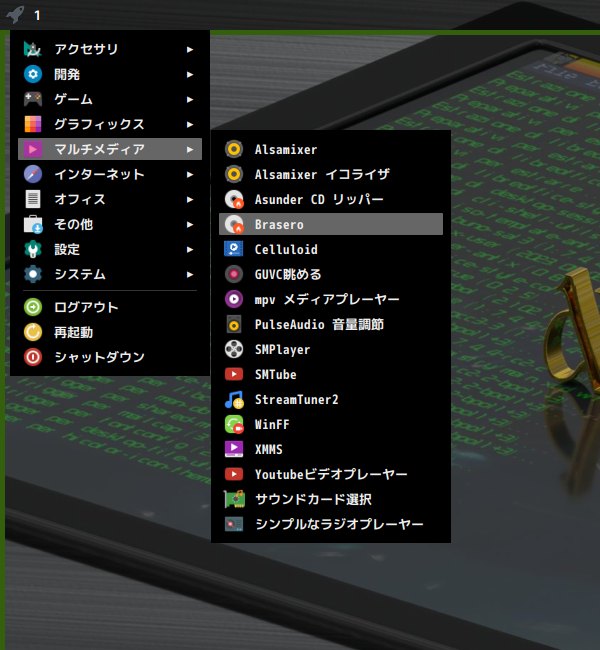Click the mpv メディアプレーヤー icon

point(234,299)
